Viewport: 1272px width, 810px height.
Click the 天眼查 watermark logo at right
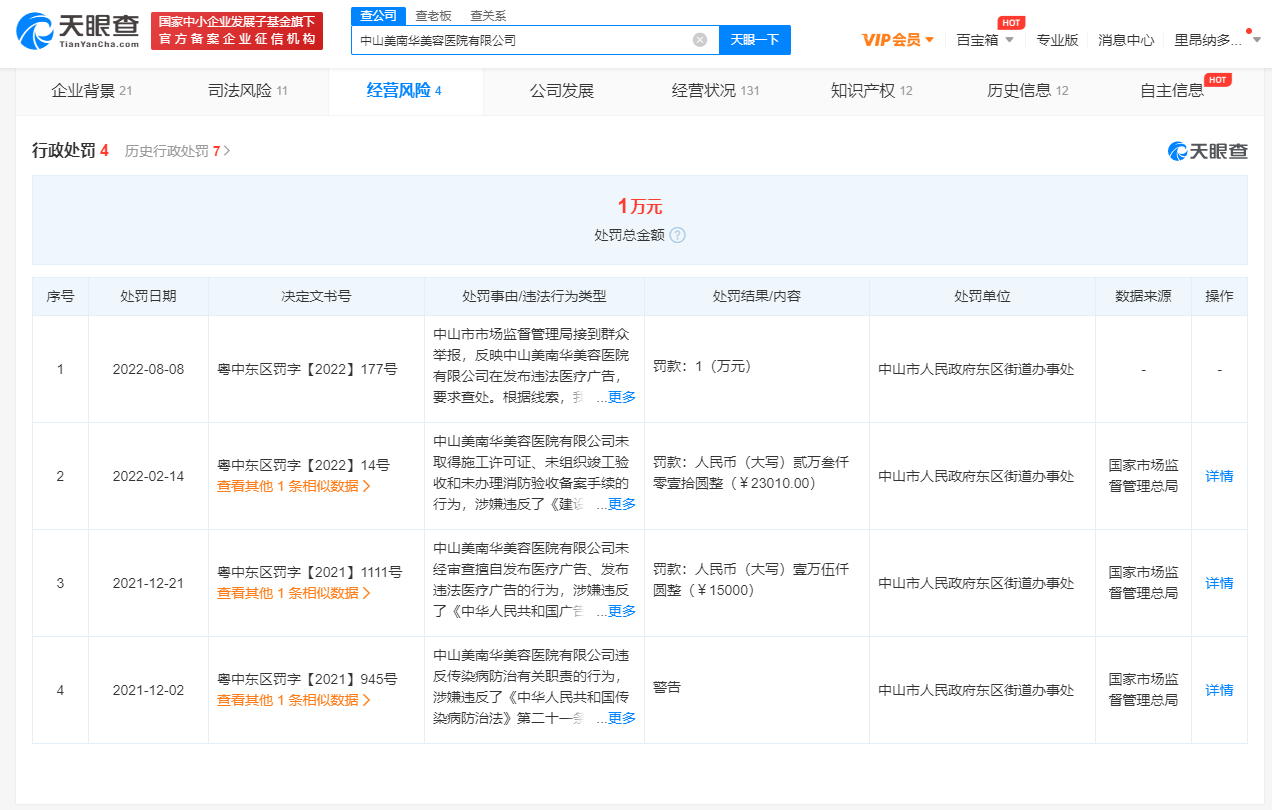[x=1207, y=151]
